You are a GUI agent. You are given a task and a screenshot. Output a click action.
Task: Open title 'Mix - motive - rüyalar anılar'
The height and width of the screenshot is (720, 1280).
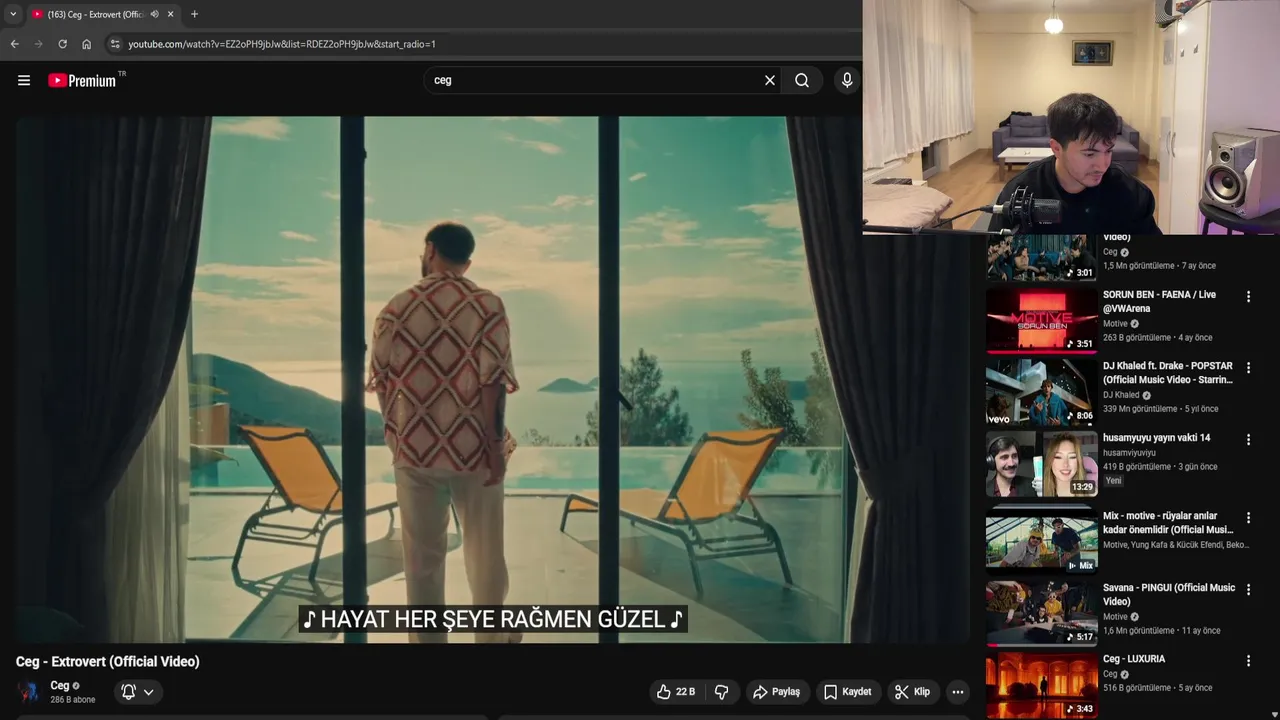[x=1168, y=523]
